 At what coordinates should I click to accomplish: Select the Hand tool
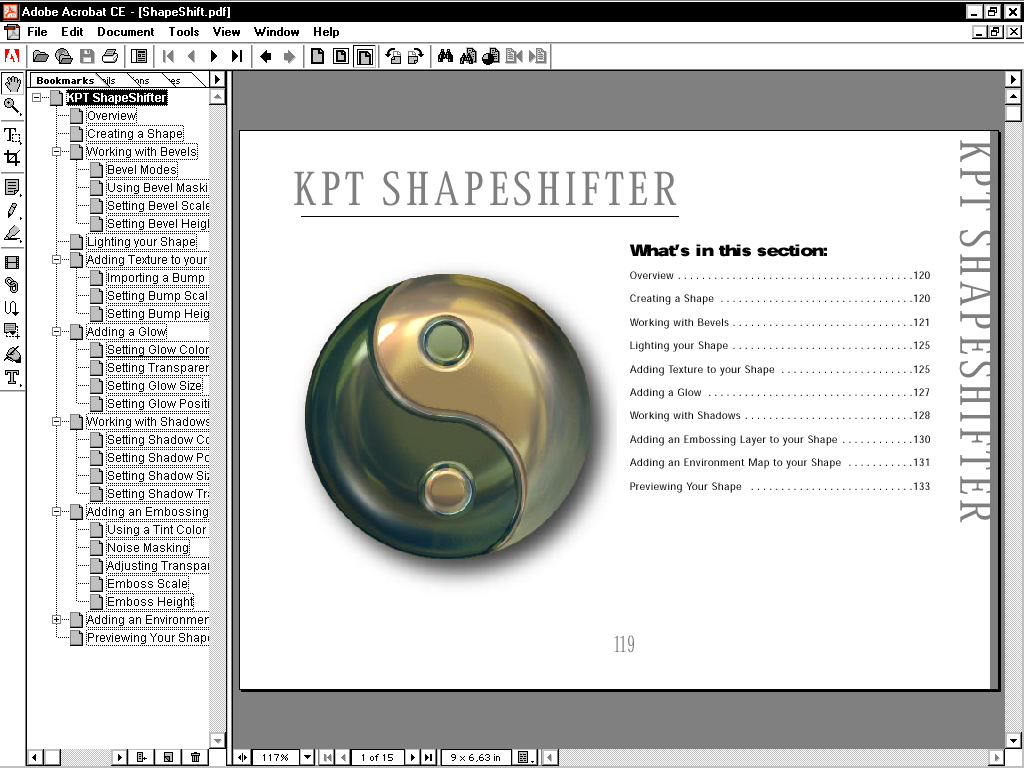pyautogui.click(x=12, y=83)
